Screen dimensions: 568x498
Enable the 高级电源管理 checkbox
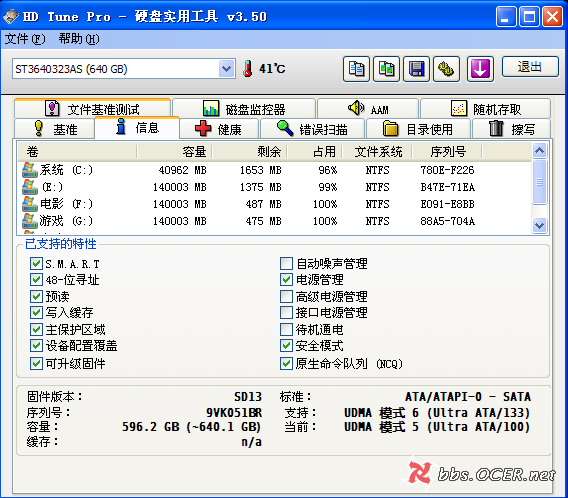point(286,296)
